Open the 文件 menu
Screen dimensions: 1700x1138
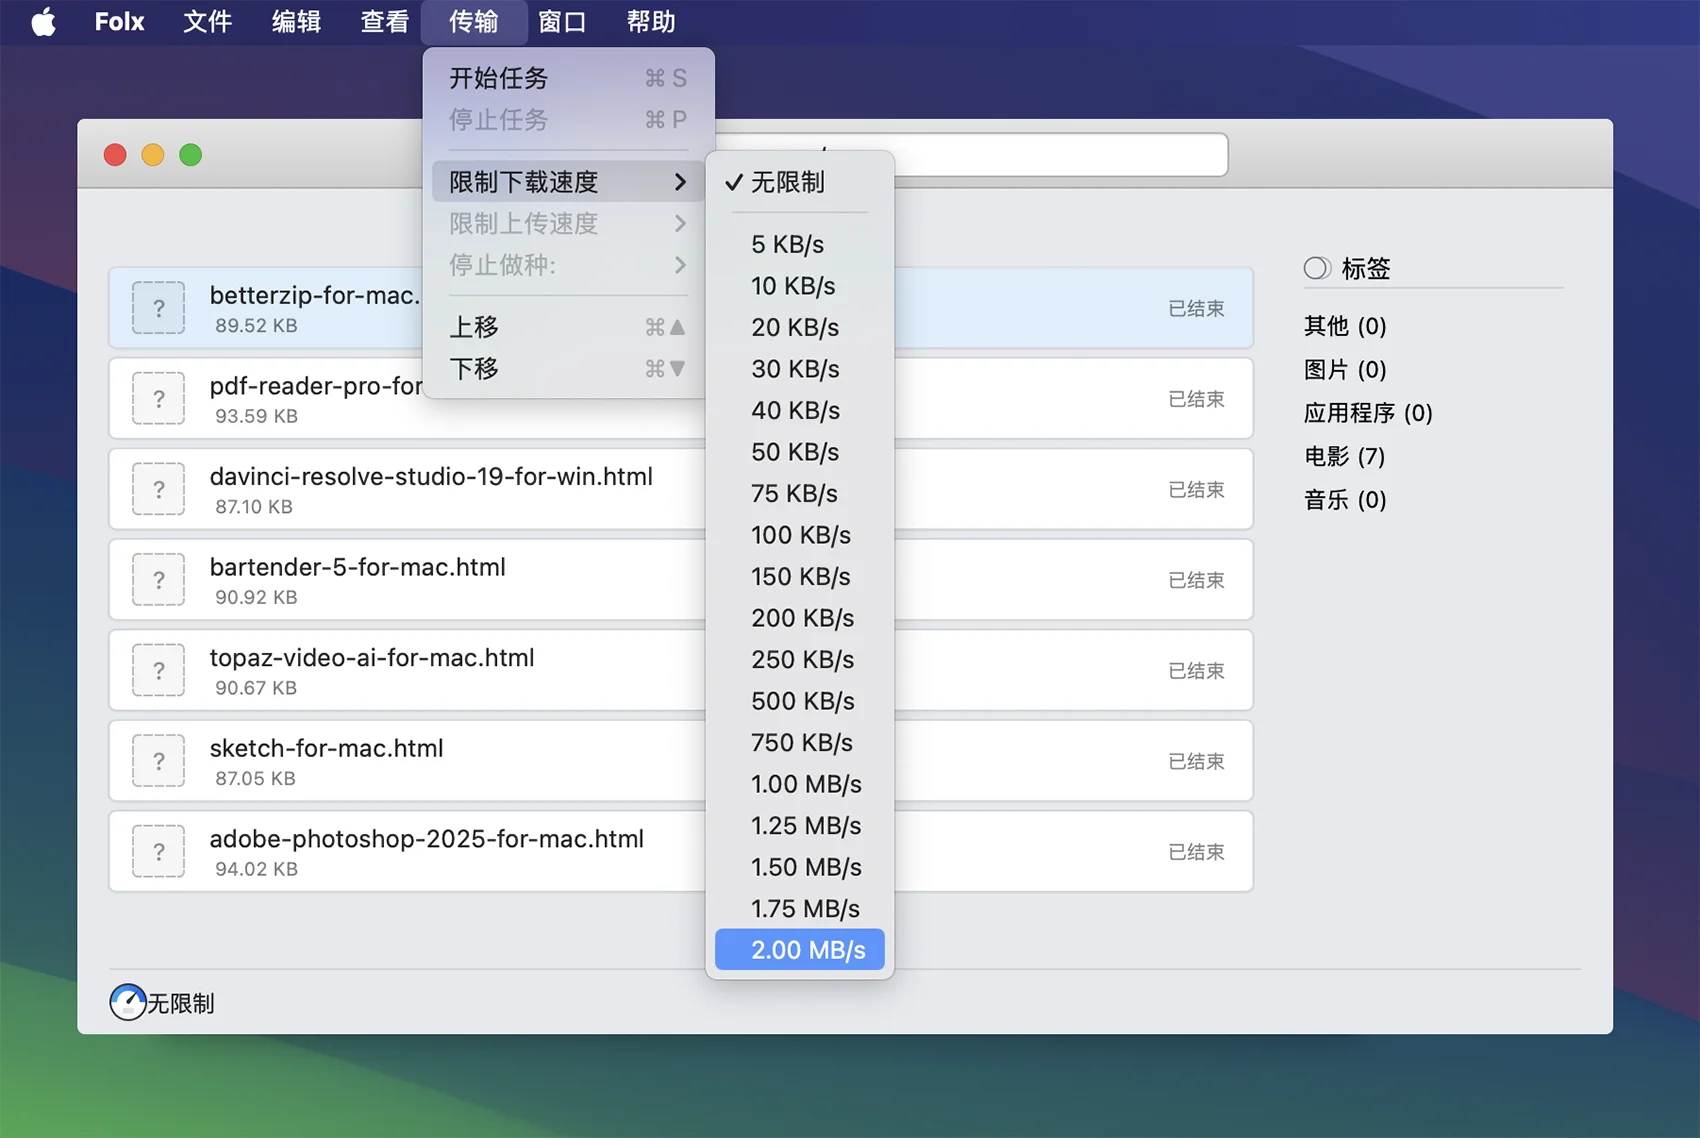(208, 21)
